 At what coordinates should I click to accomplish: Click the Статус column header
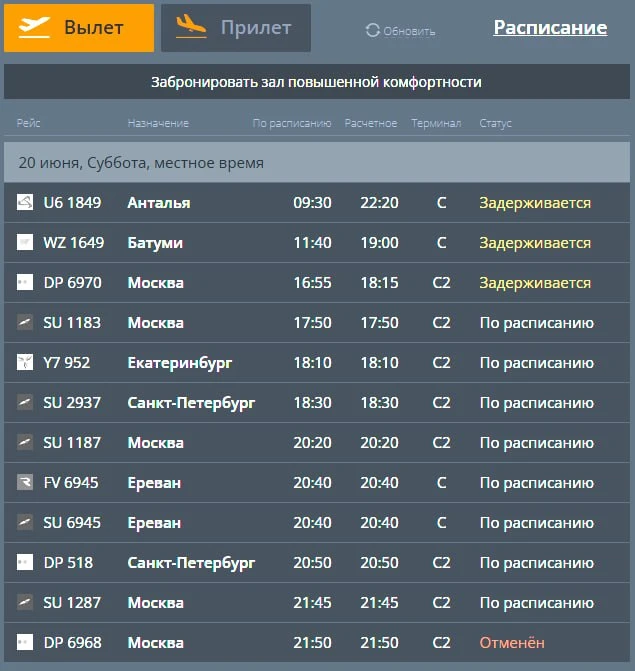click(x=495, y=123)
